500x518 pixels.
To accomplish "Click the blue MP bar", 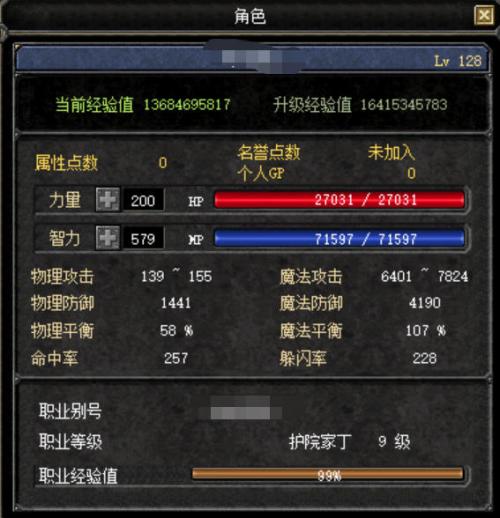I will [339, 238].
